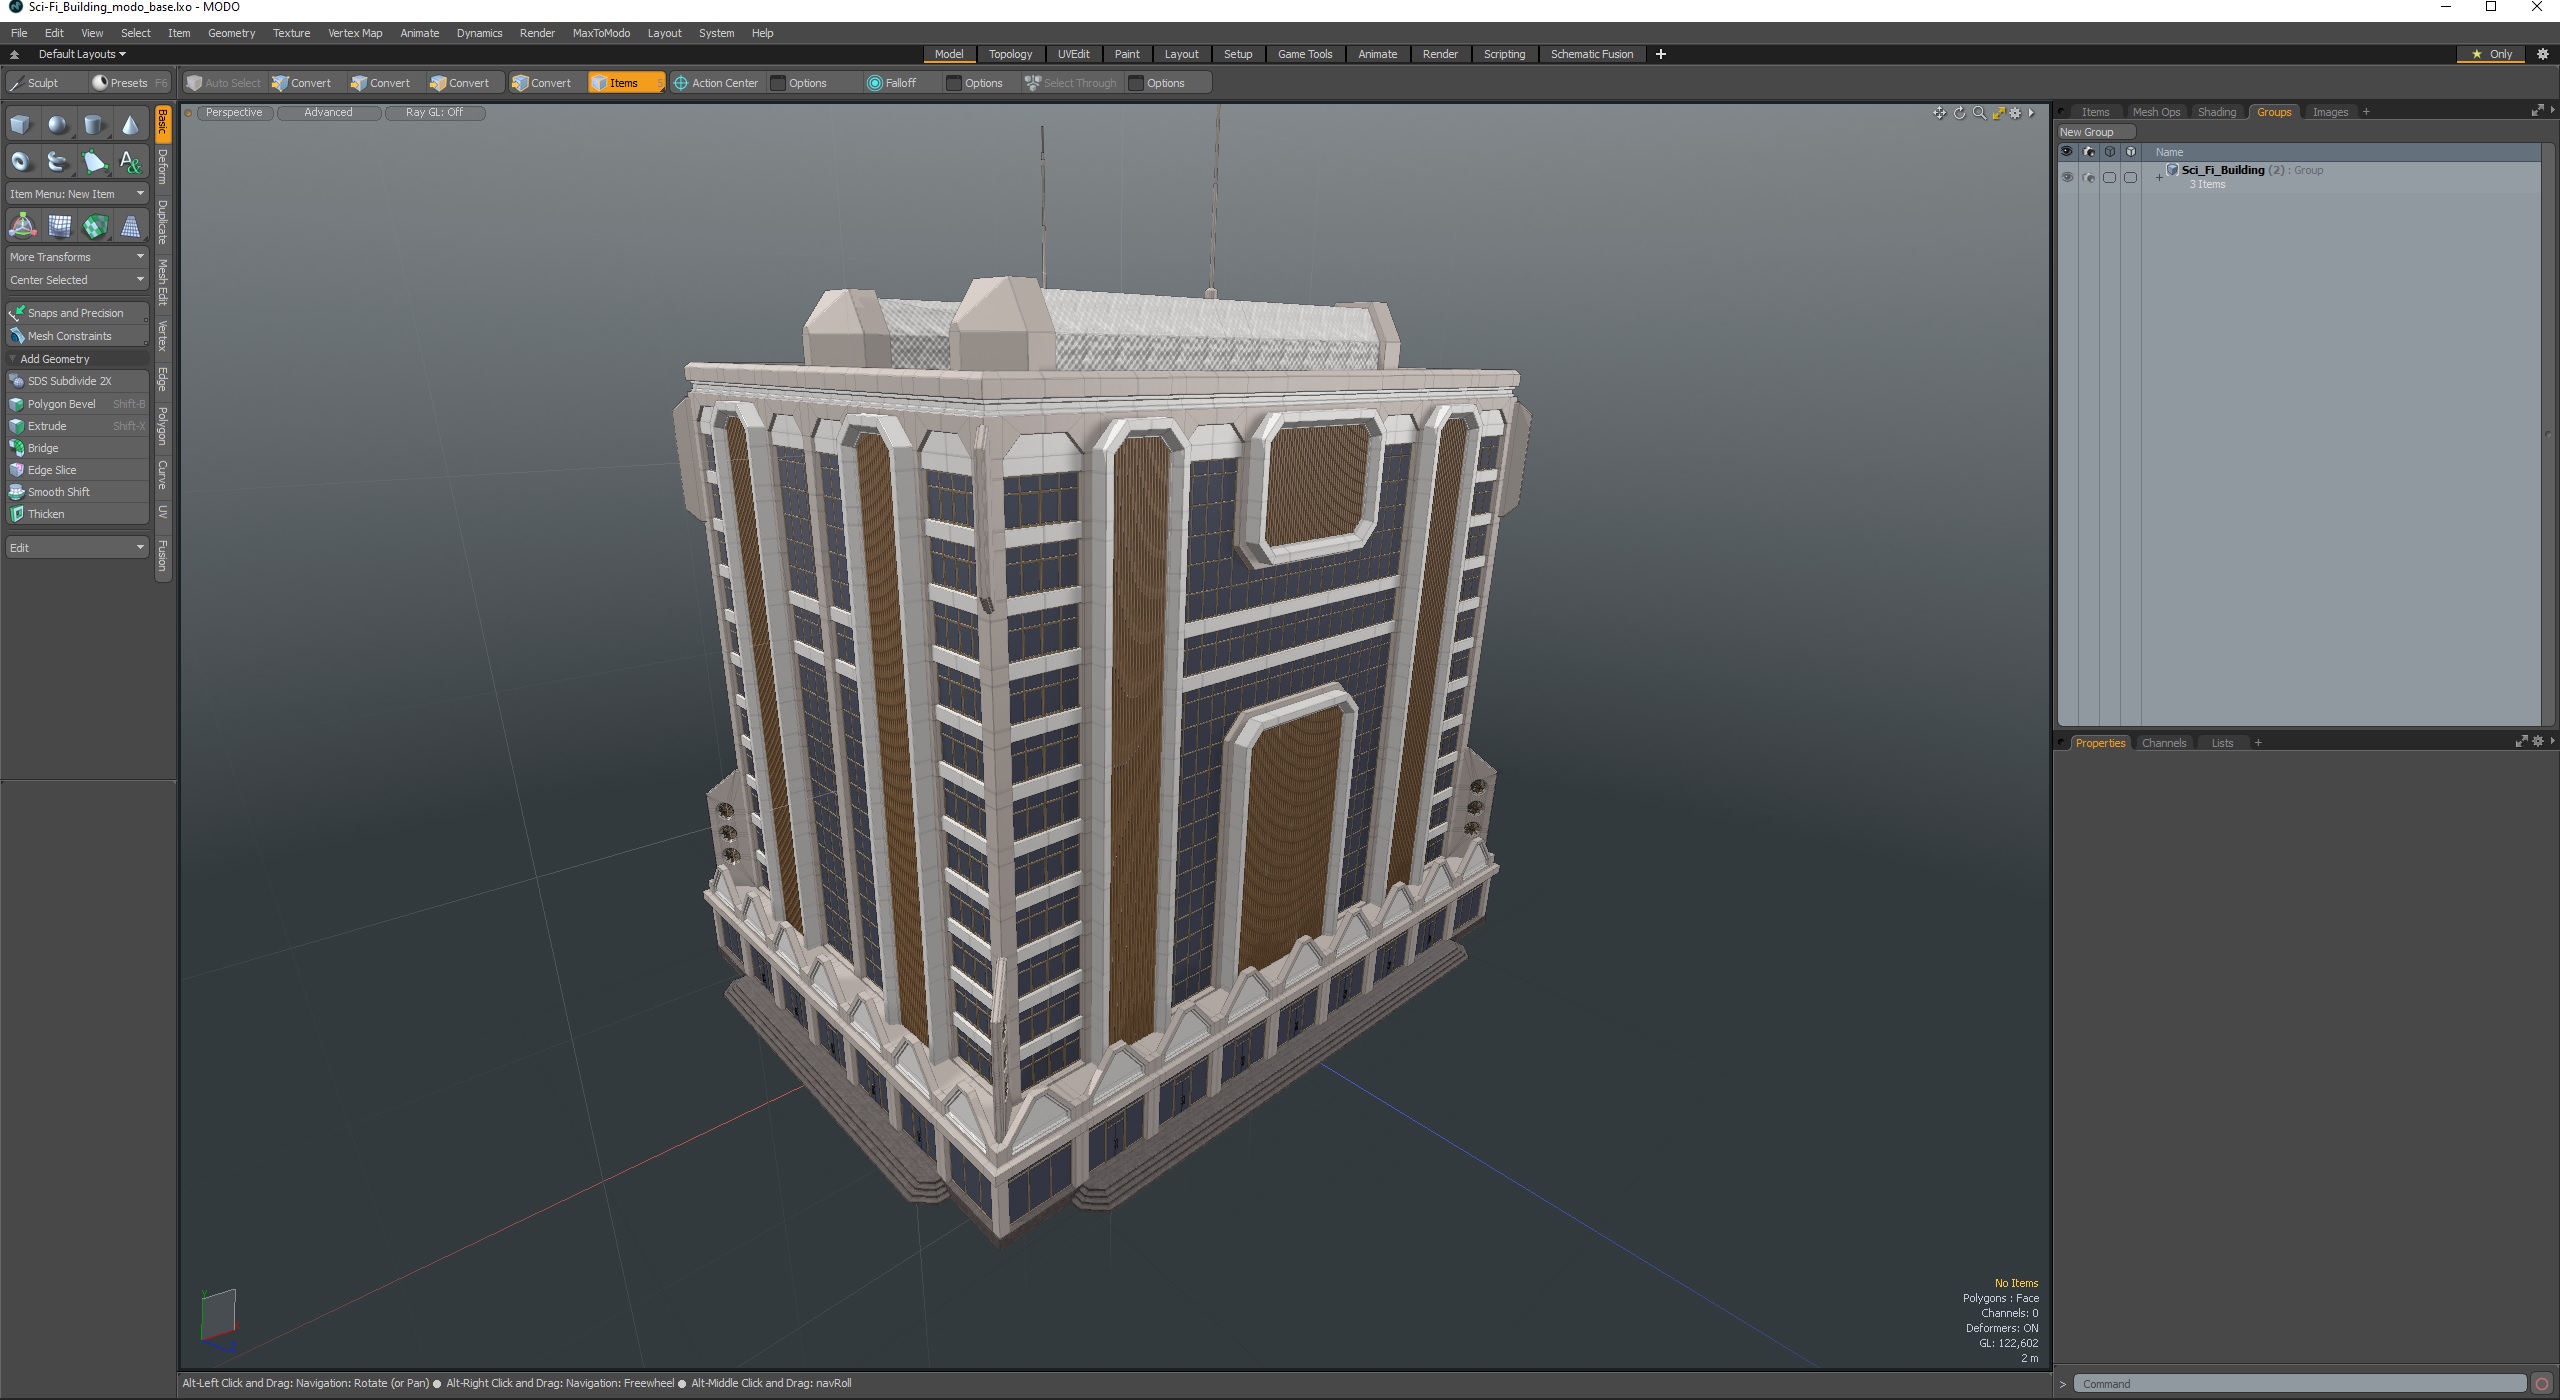Screen dimensions: 2560x1400
Task: Select the Edge Slice tool
Action: 50,469
